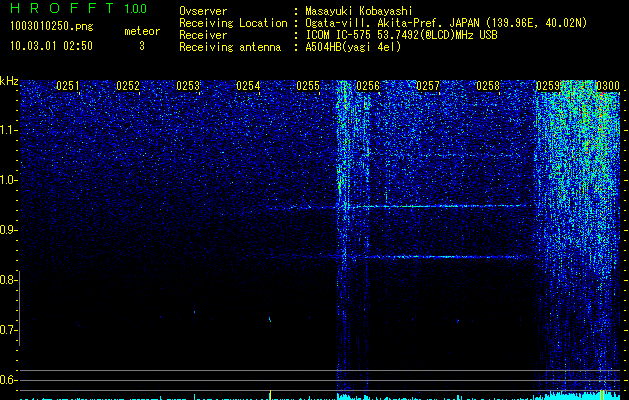Click the 0253 time marker

[188, 86]
